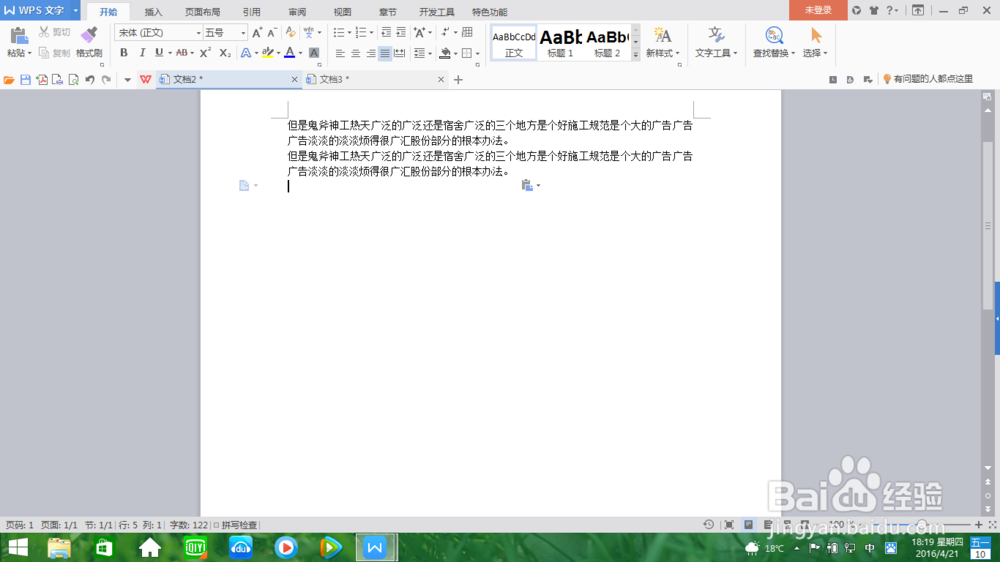The width and height of the screenshot is (1000, 562).
Task: Open the 开发工具 (Developer) tab
Action: pos(436,11)
